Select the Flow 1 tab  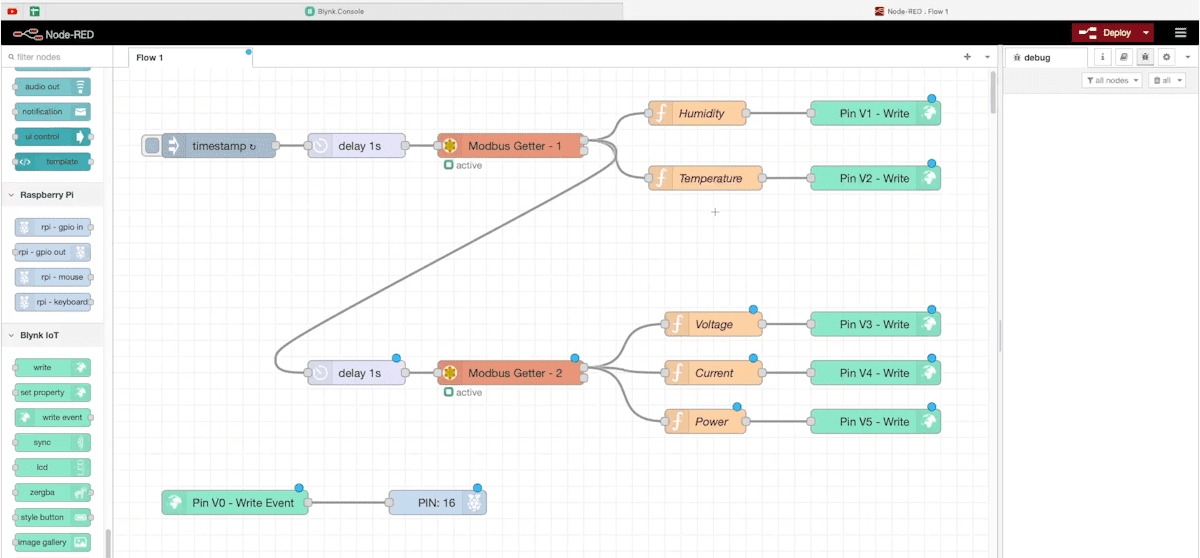pos(150,58)
